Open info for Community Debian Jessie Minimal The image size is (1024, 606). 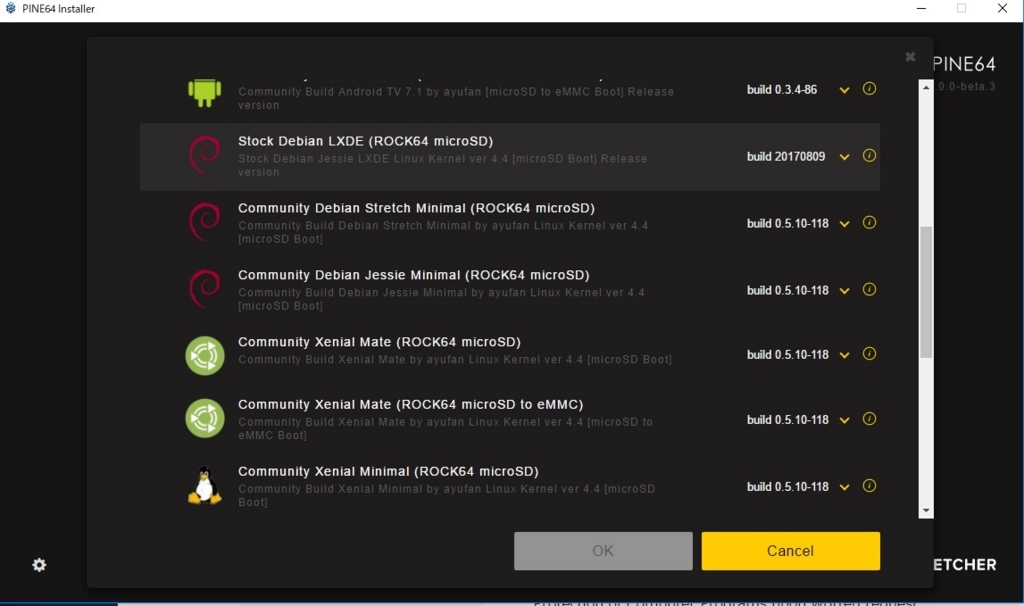point(869,289)
